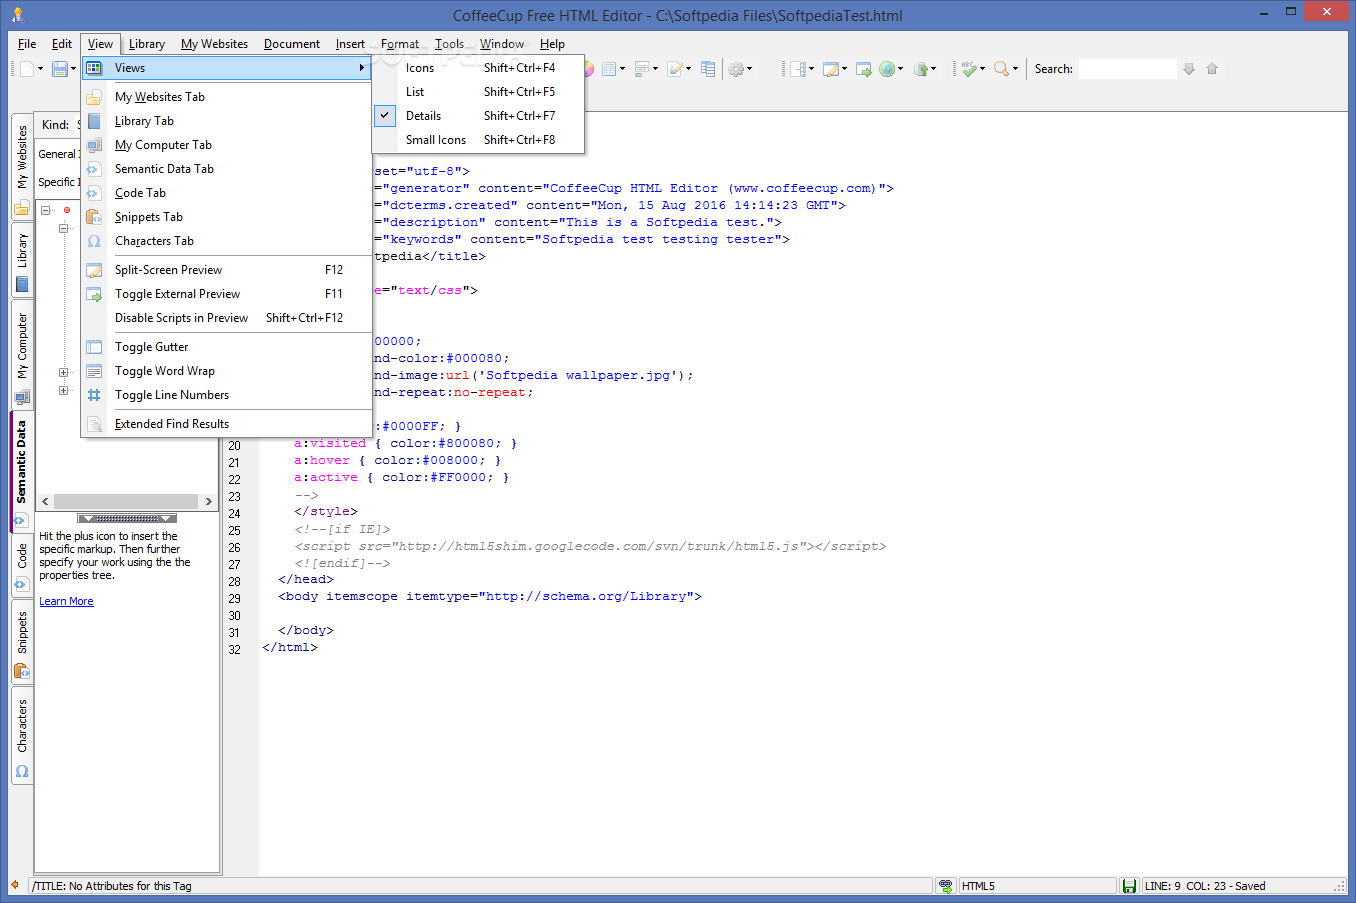This screenshot has height=903, width=1356.
Task: Follow the Learn More link
Action: pyautogui.click(x=66, y=601)
